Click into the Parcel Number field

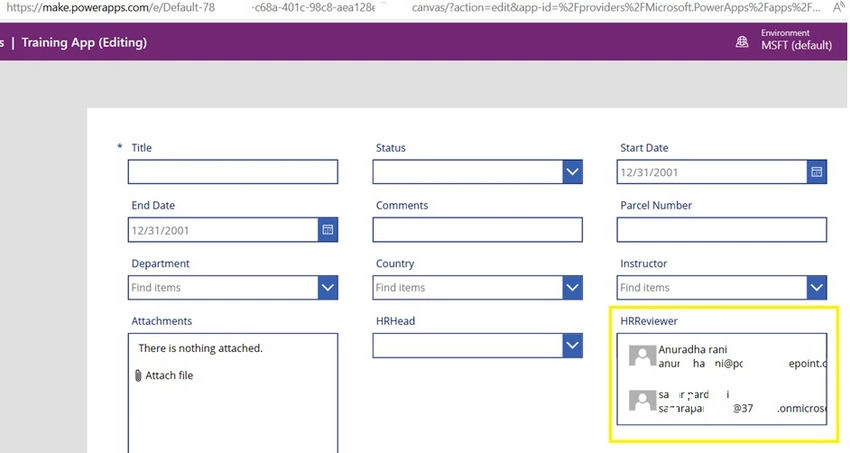722,230
